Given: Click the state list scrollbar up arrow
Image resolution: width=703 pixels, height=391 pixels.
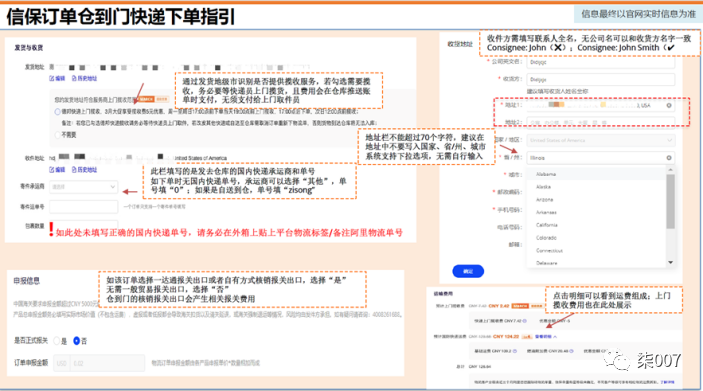Looking at the screenshot, I should point(670,170).
